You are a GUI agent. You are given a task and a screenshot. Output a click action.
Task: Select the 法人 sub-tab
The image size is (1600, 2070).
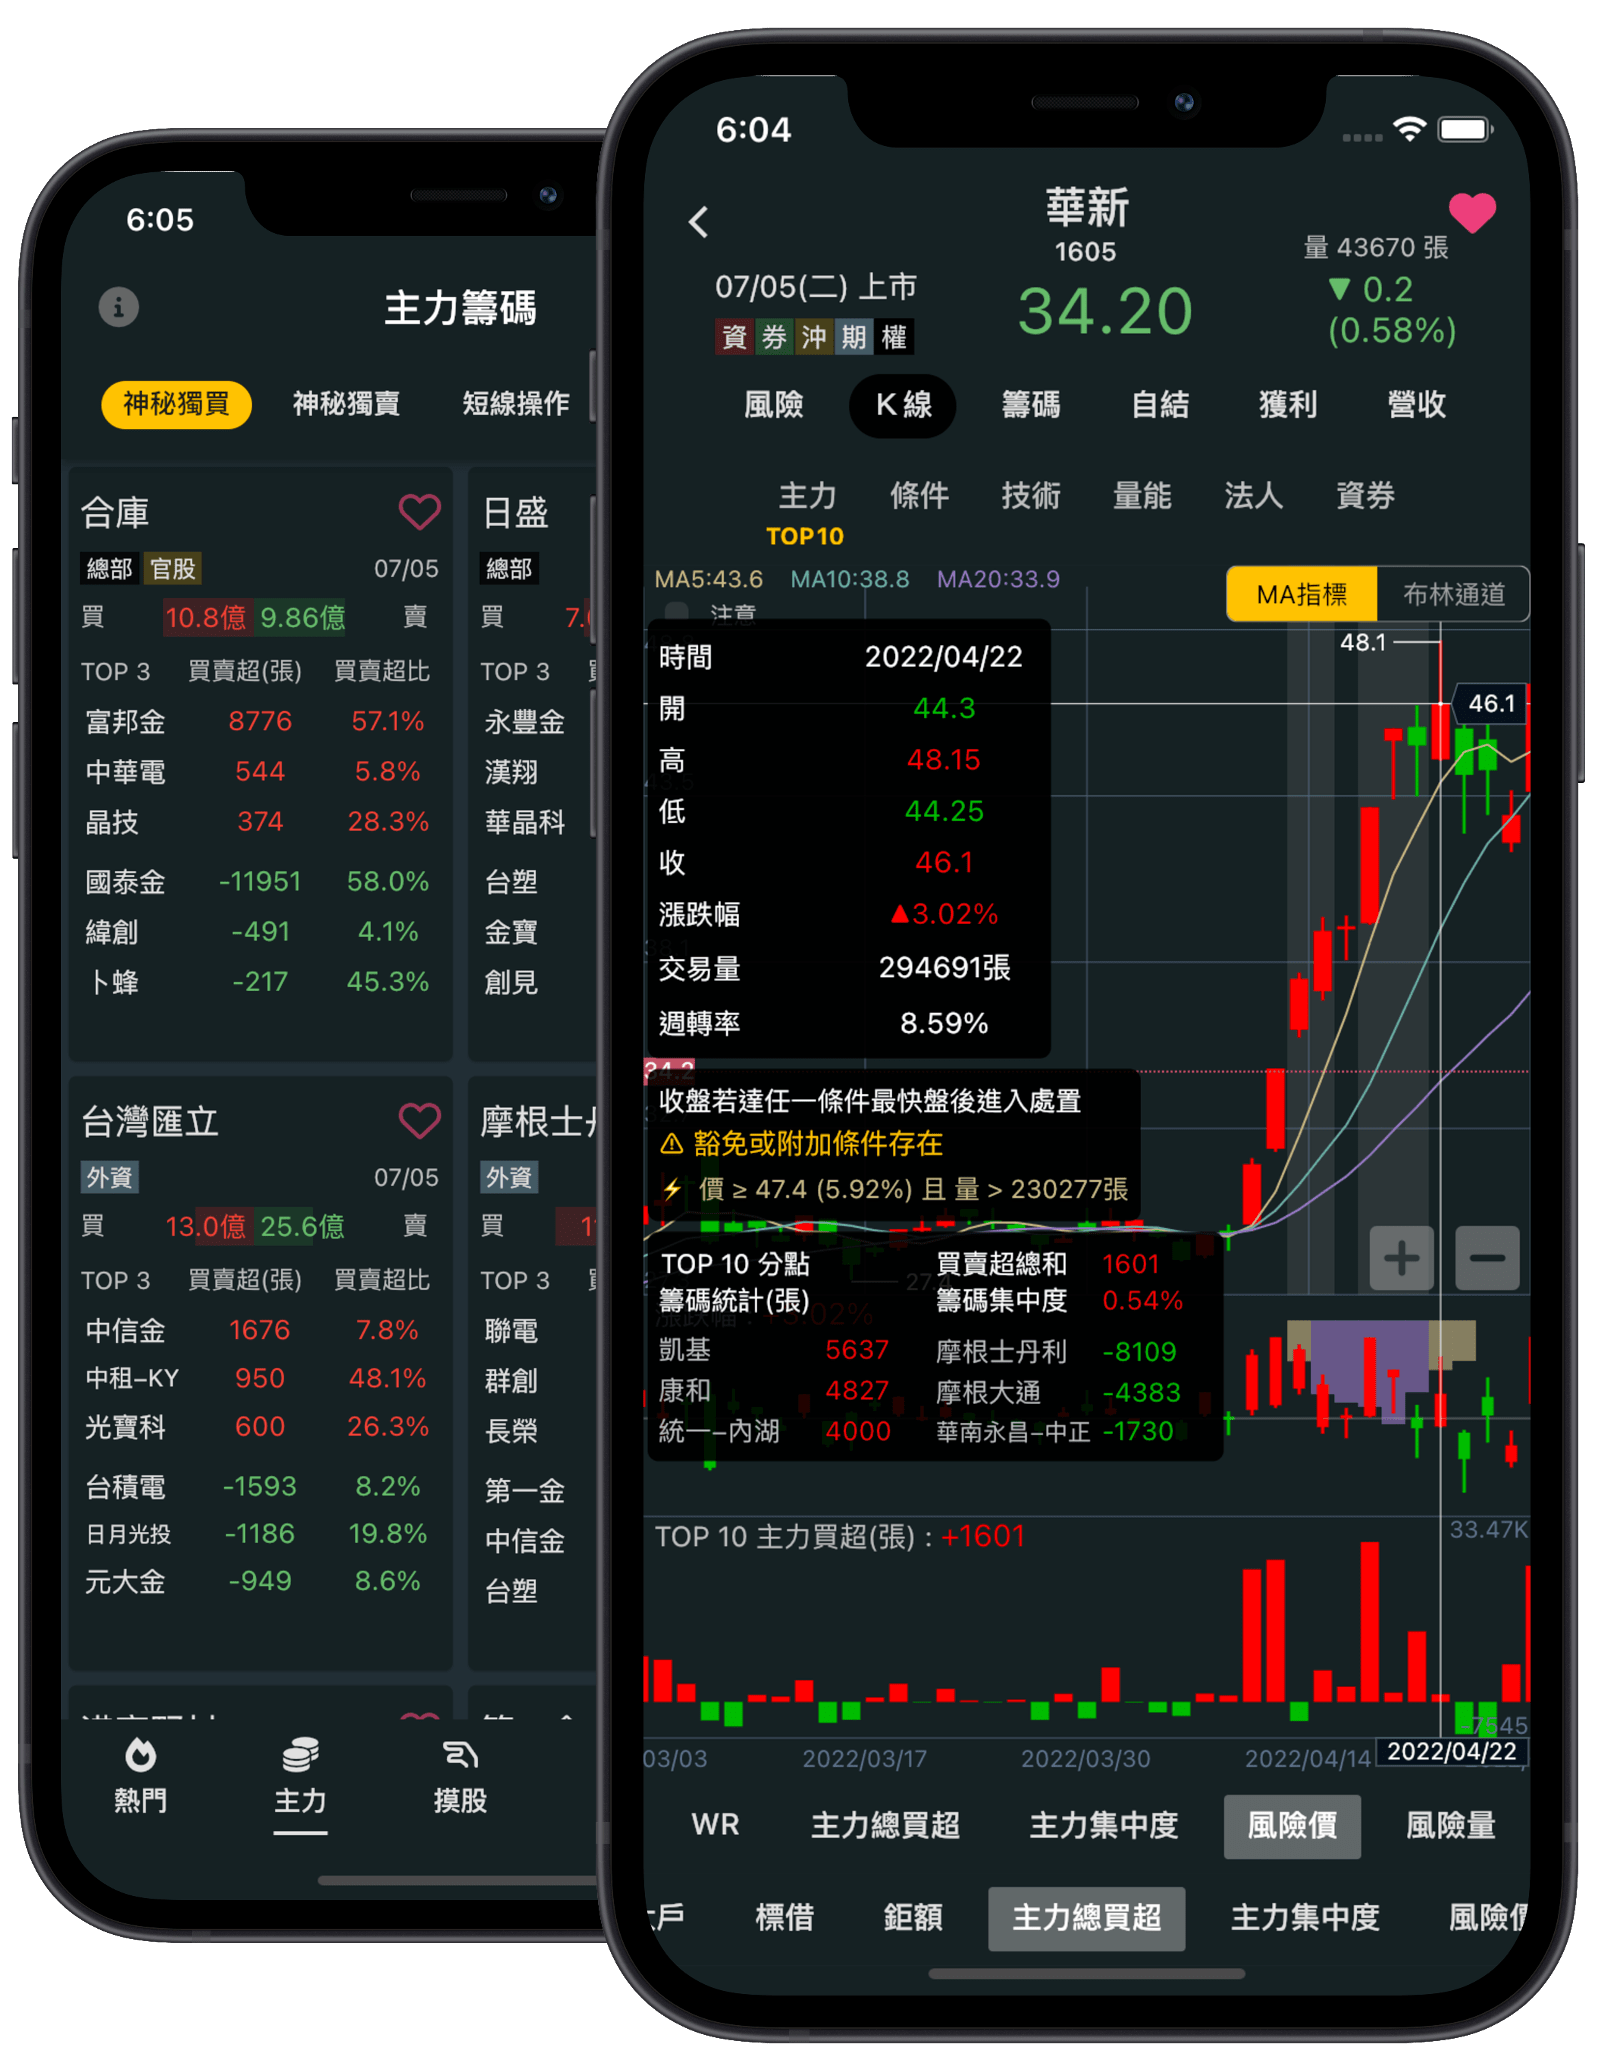pos(1253,495)
